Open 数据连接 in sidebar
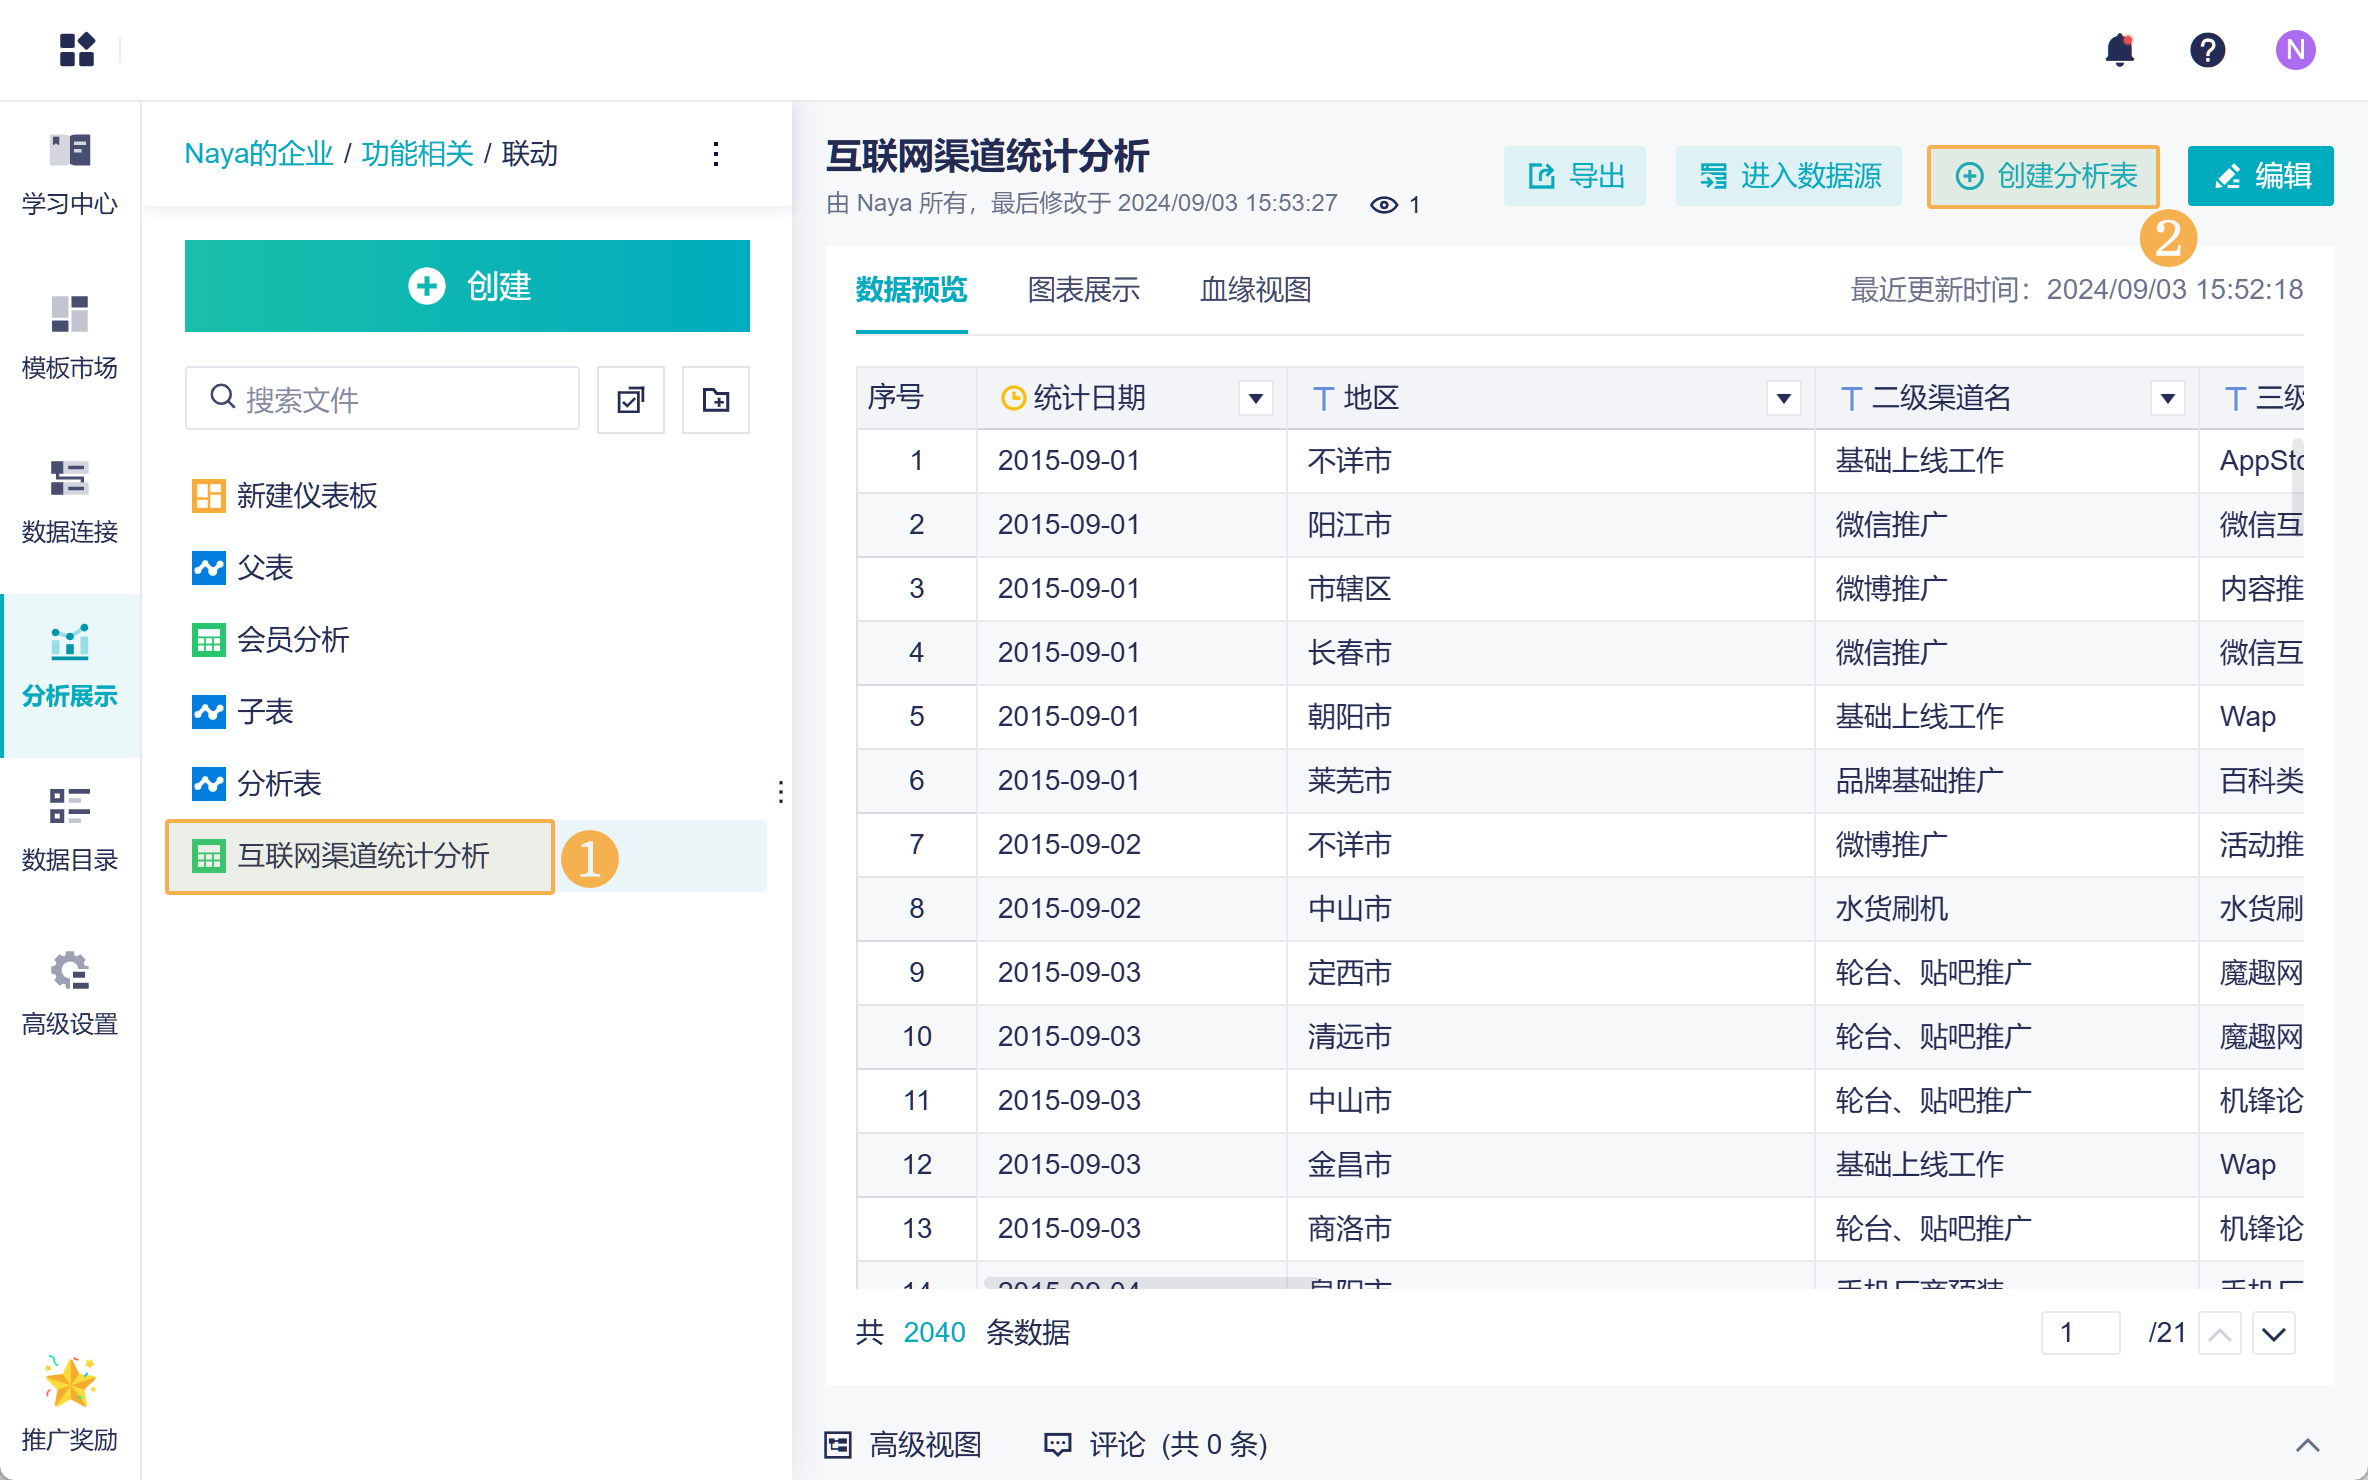Image resolution: width=2368 pixels, height=1480 pixels. click(x=70, y=504)
